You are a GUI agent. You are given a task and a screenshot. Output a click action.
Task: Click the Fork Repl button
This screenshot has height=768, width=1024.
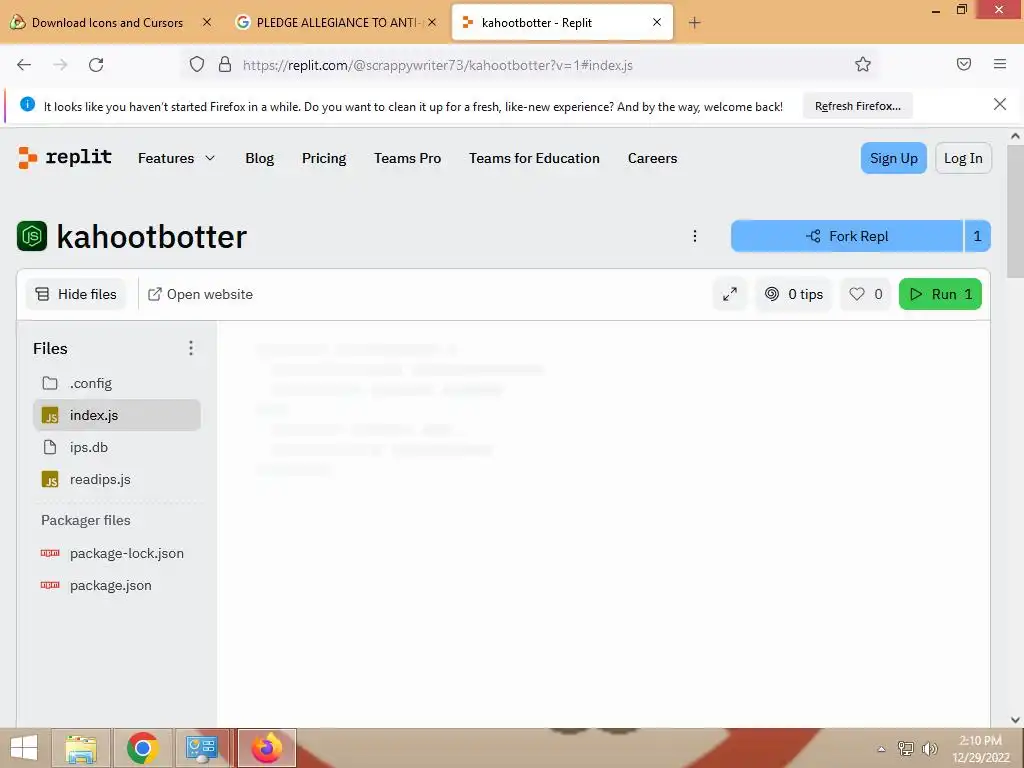pos(847,236)
